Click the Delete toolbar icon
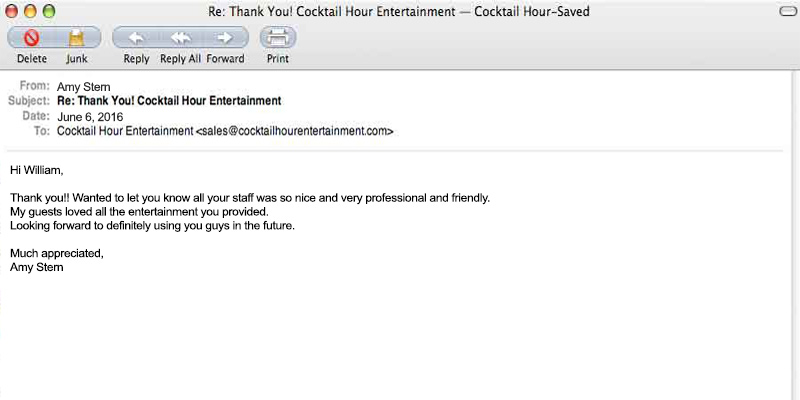This screenshot has width=800, height=400. pyautogui.click(x=31, y=39)
